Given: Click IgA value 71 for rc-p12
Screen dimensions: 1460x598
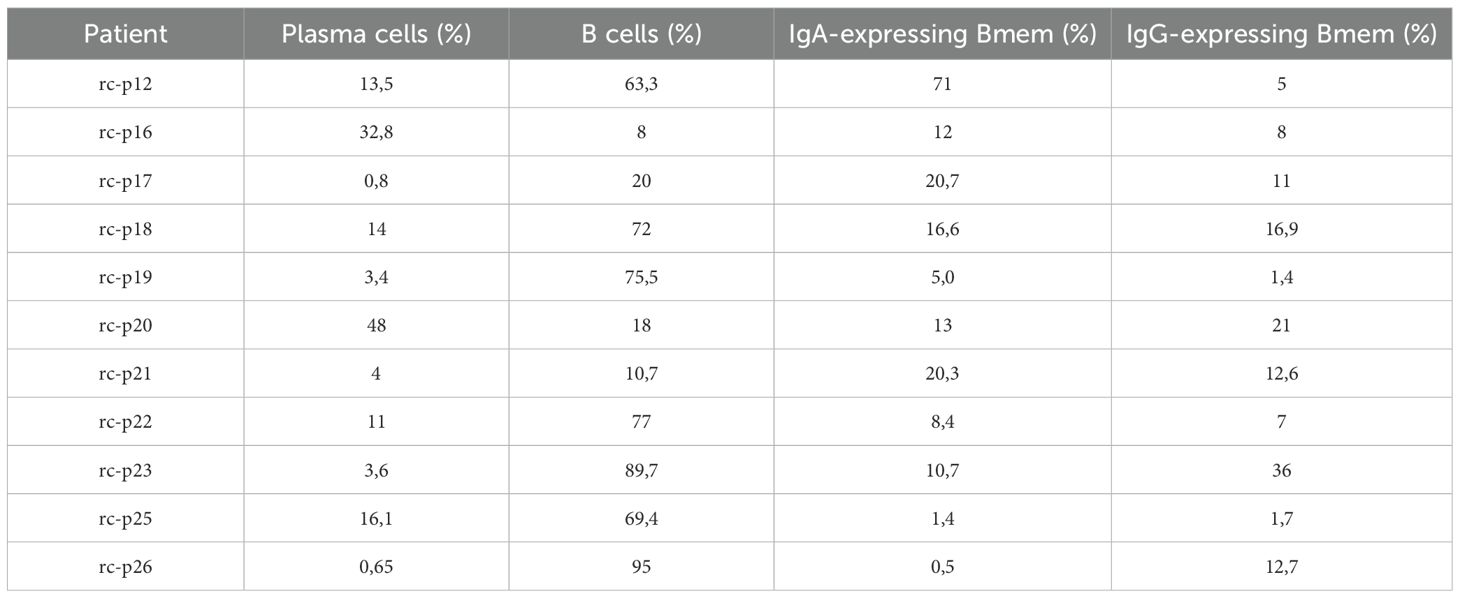Looking at the screenshot, I should 942,84.
